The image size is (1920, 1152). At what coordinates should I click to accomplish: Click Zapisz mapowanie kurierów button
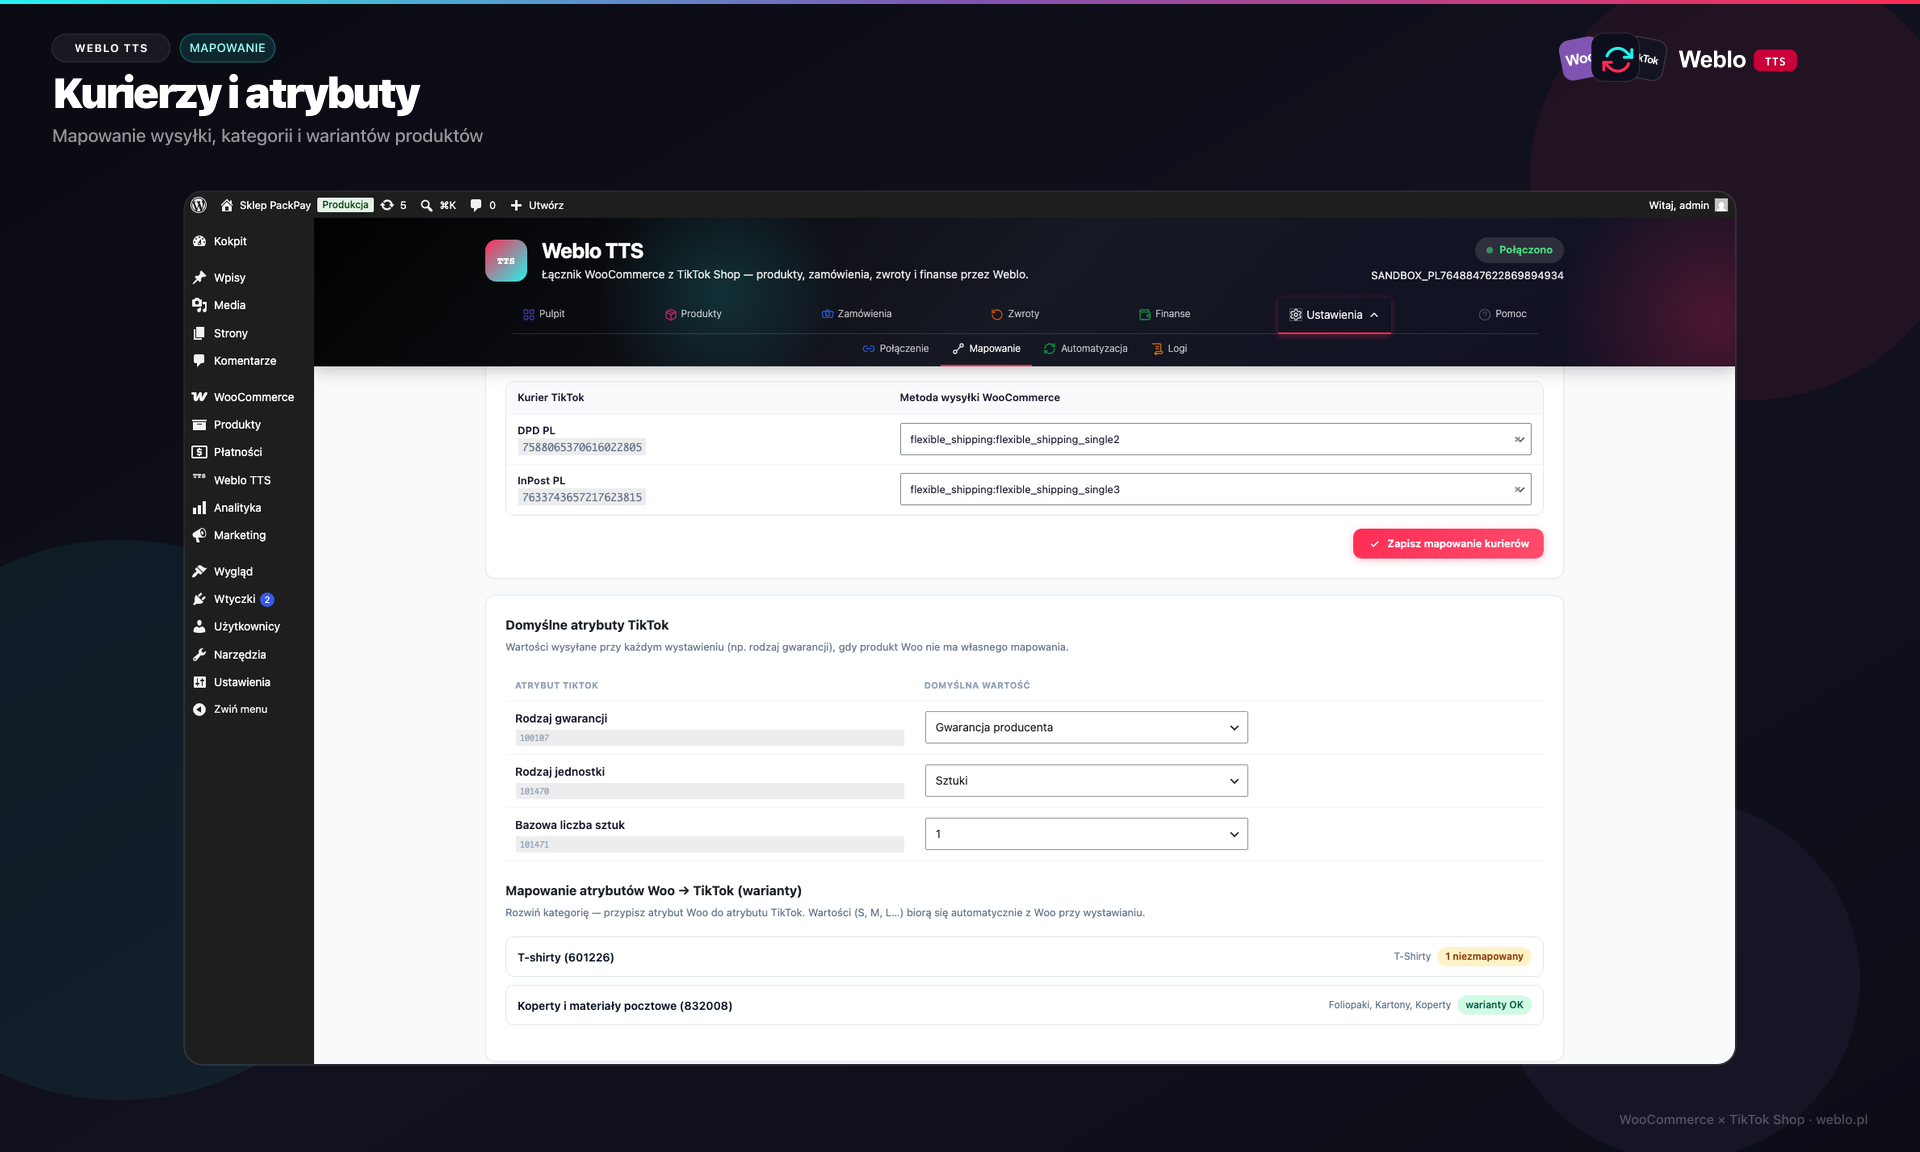tap(1447, 544)
